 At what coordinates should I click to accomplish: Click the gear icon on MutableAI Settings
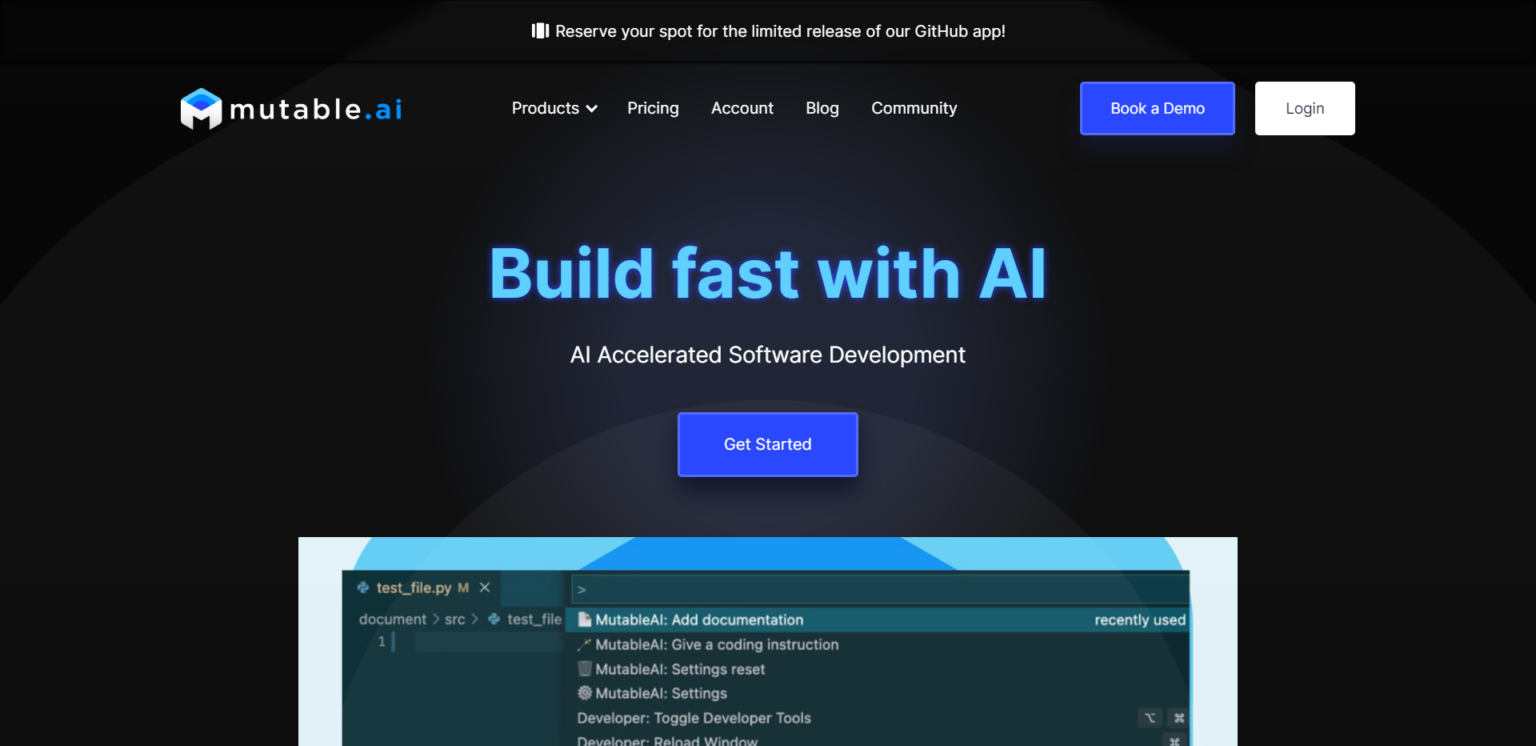pyautogui.click(x=584, y=693)
